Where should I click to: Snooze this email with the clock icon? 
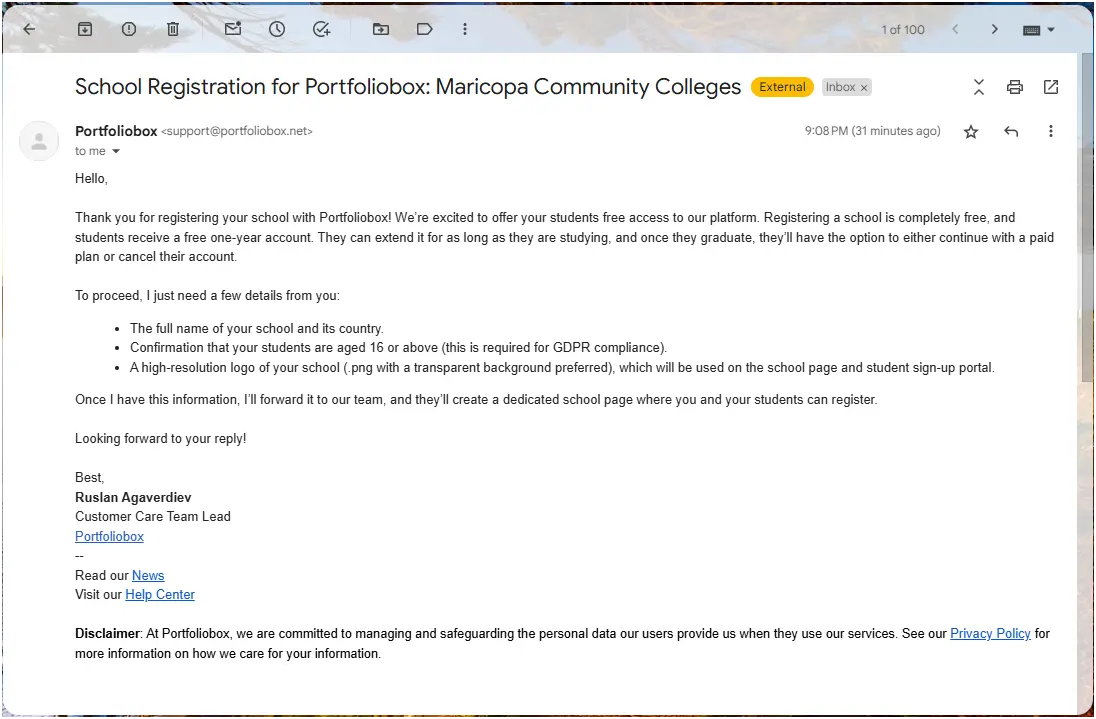coord(277,29)
